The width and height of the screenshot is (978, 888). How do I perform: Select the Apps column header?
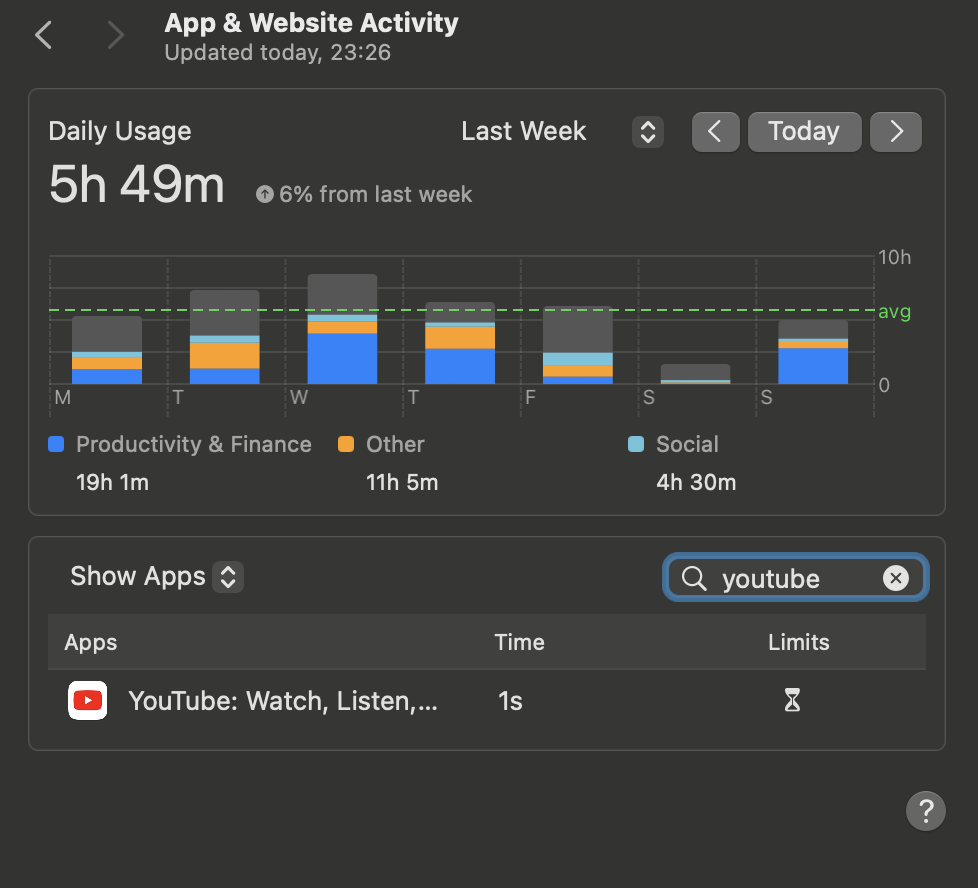pos(90,642)
